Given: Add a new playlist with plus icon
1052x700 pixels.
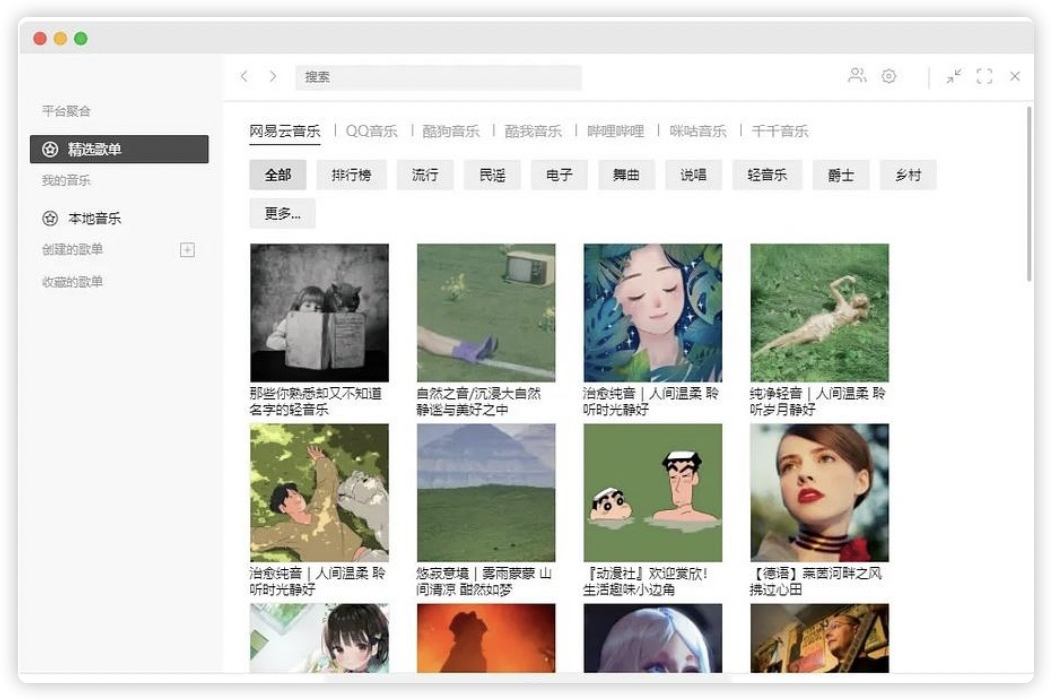Looking at the screenshot, I should pos(188,250).
